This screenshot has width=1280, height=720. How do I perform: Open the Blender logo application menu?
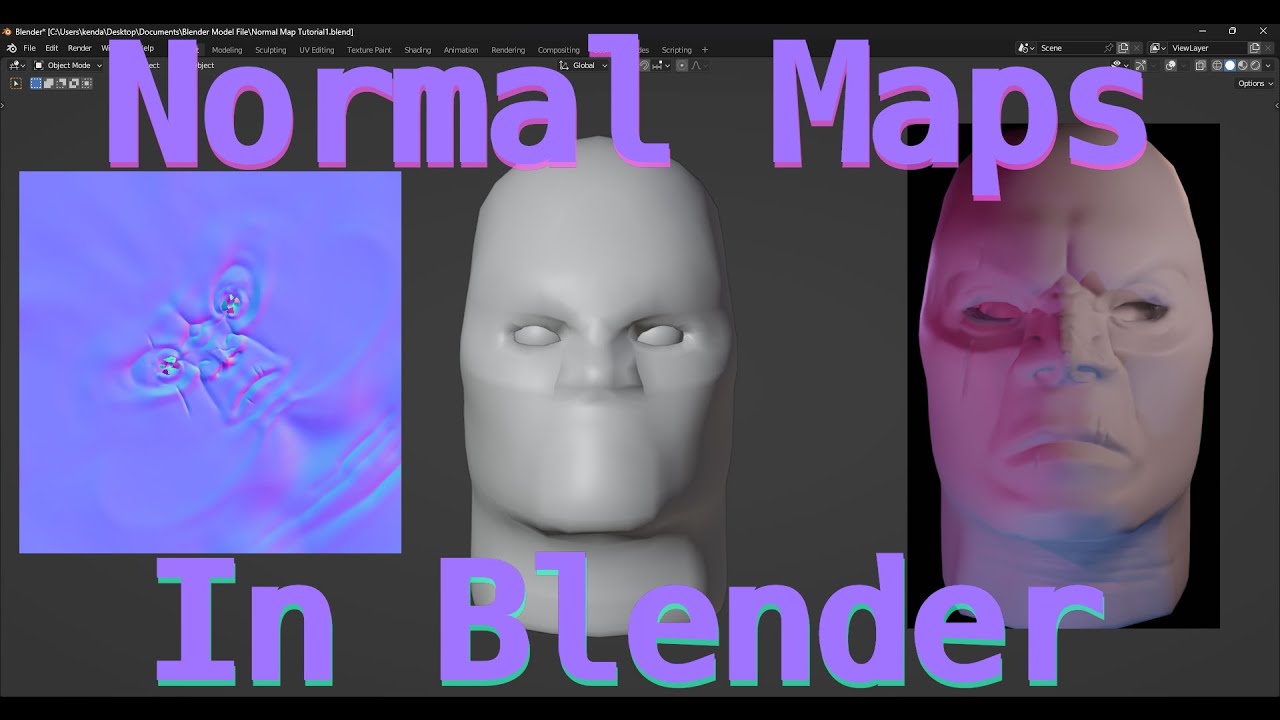(11, 48)
